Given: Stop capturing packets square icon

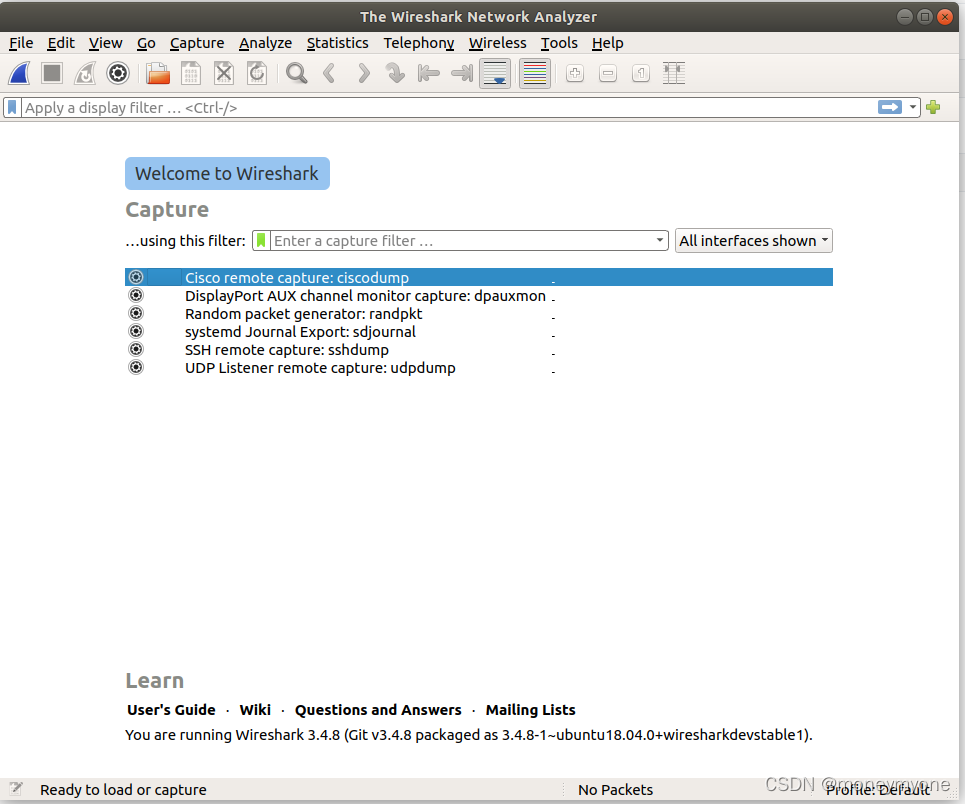Looking at the screenshot, I should click(x=52, y=73).
